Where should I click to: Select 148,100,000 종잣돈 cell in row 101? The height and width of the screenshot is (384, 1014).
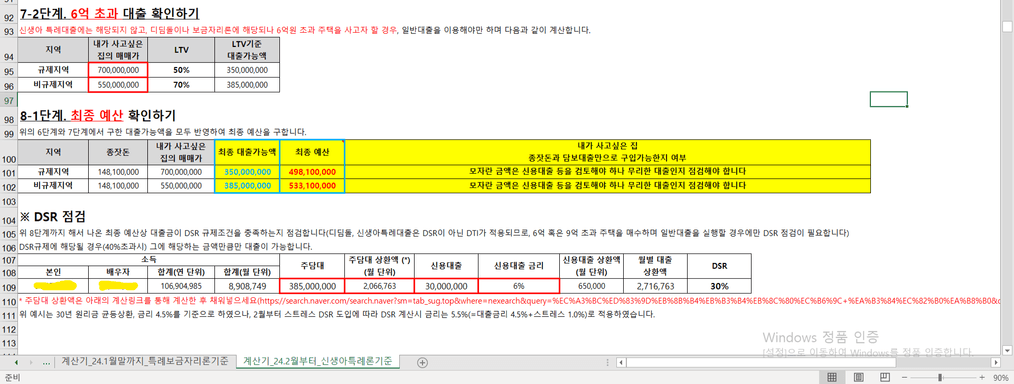click(x=118, y=172)
